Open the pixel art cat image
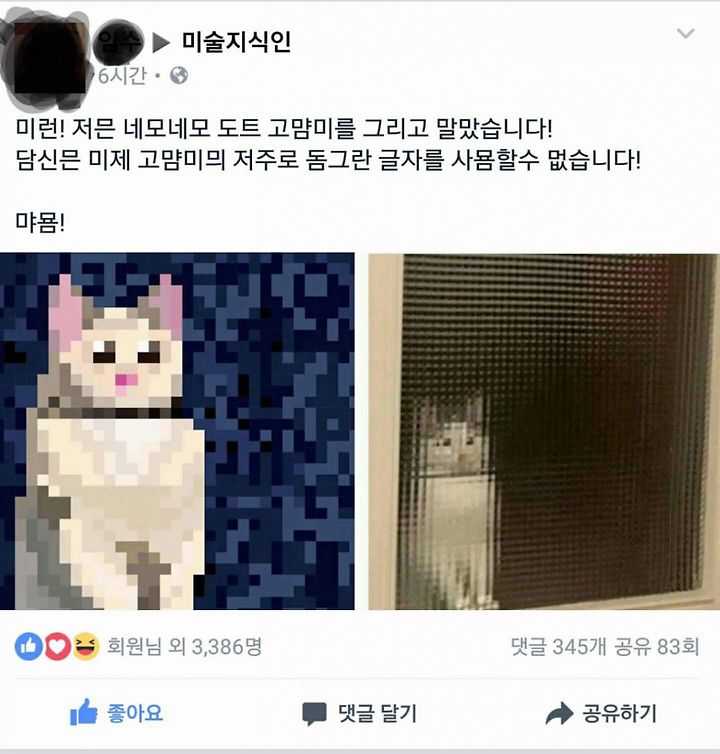 pyautogui.click(x=177, y=431)
